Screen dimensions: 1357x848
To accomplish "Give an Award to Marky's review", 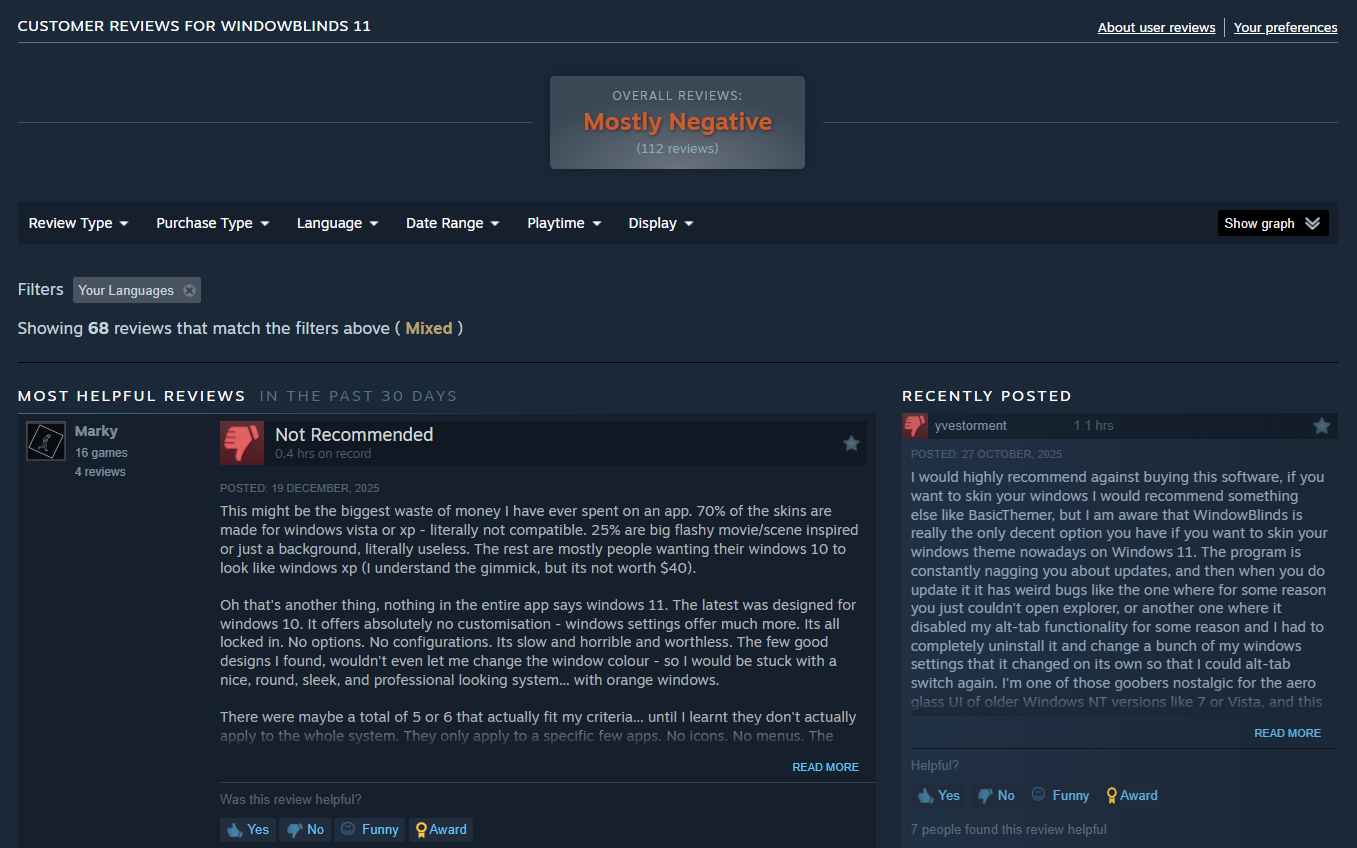I will [x=441, y=829].
